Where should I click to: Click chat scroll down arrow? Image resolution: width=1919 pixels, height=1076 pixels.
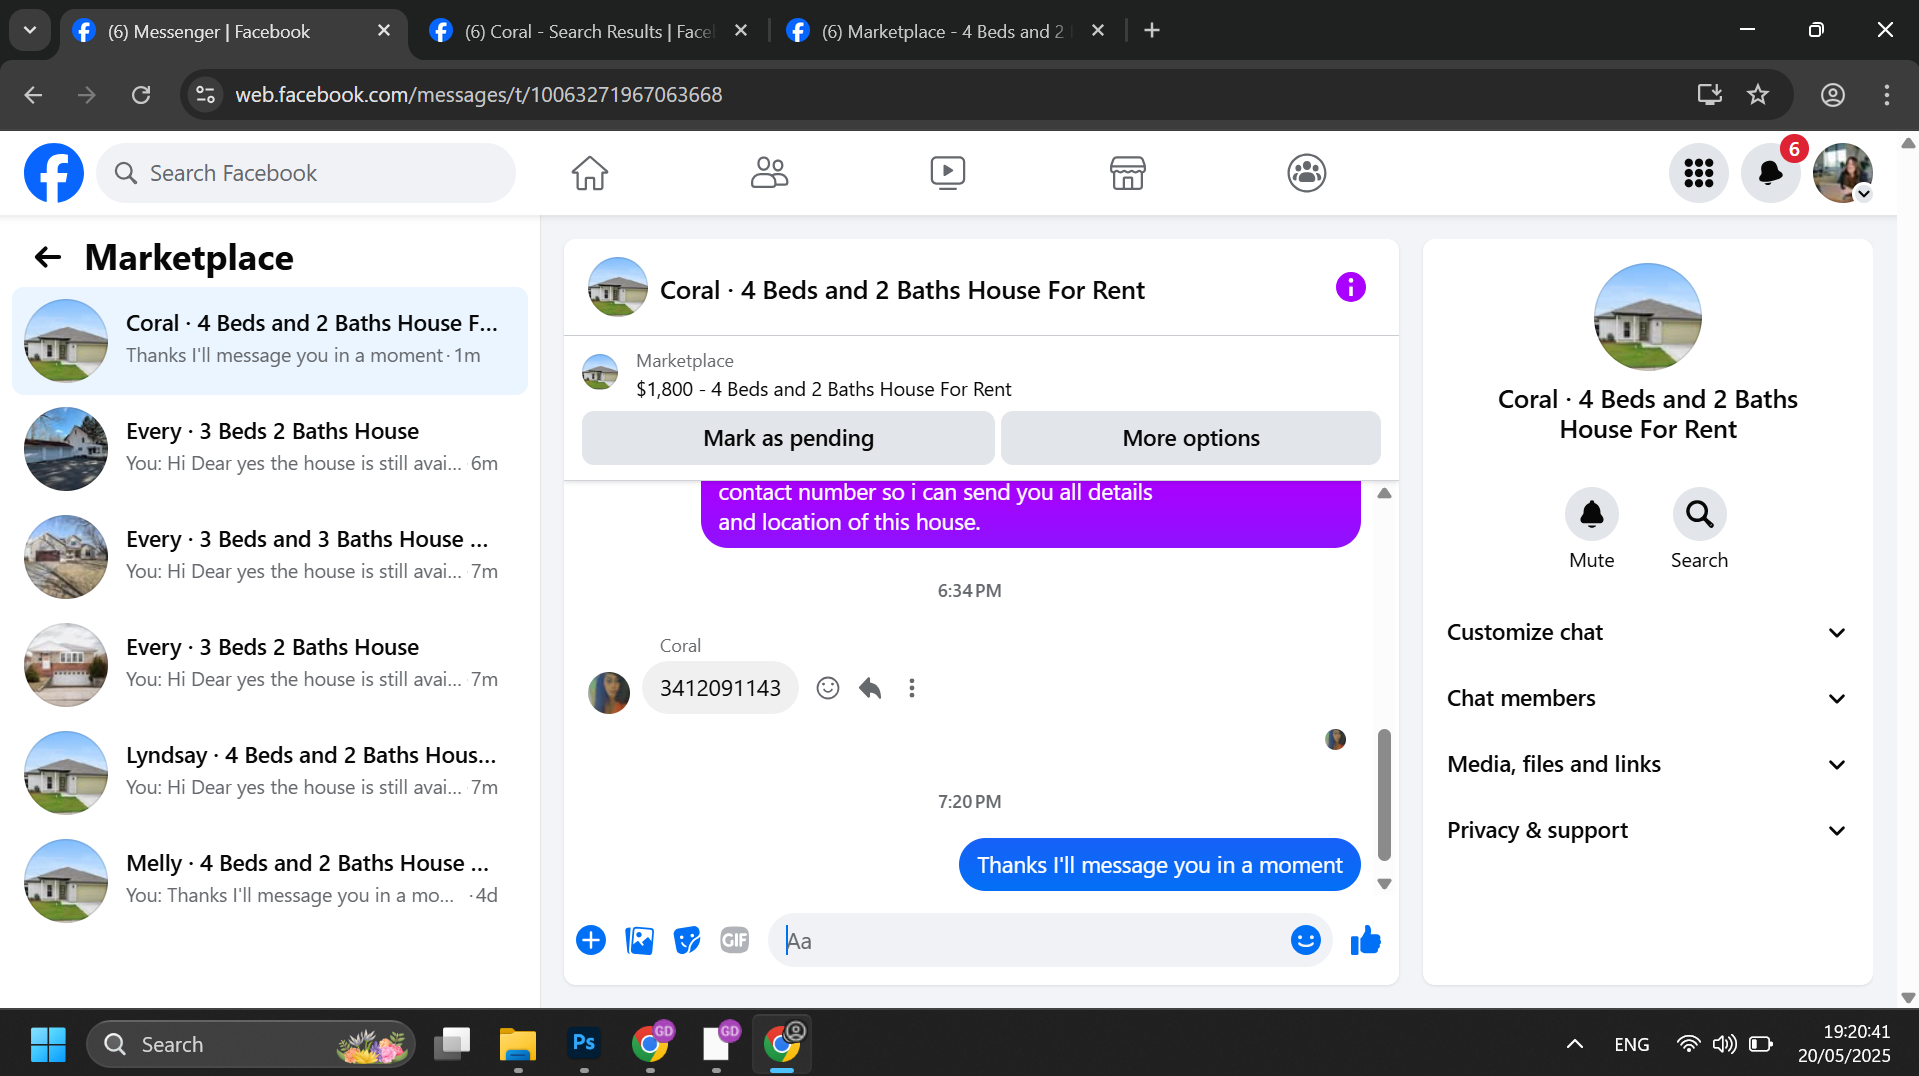[1384, 884]
